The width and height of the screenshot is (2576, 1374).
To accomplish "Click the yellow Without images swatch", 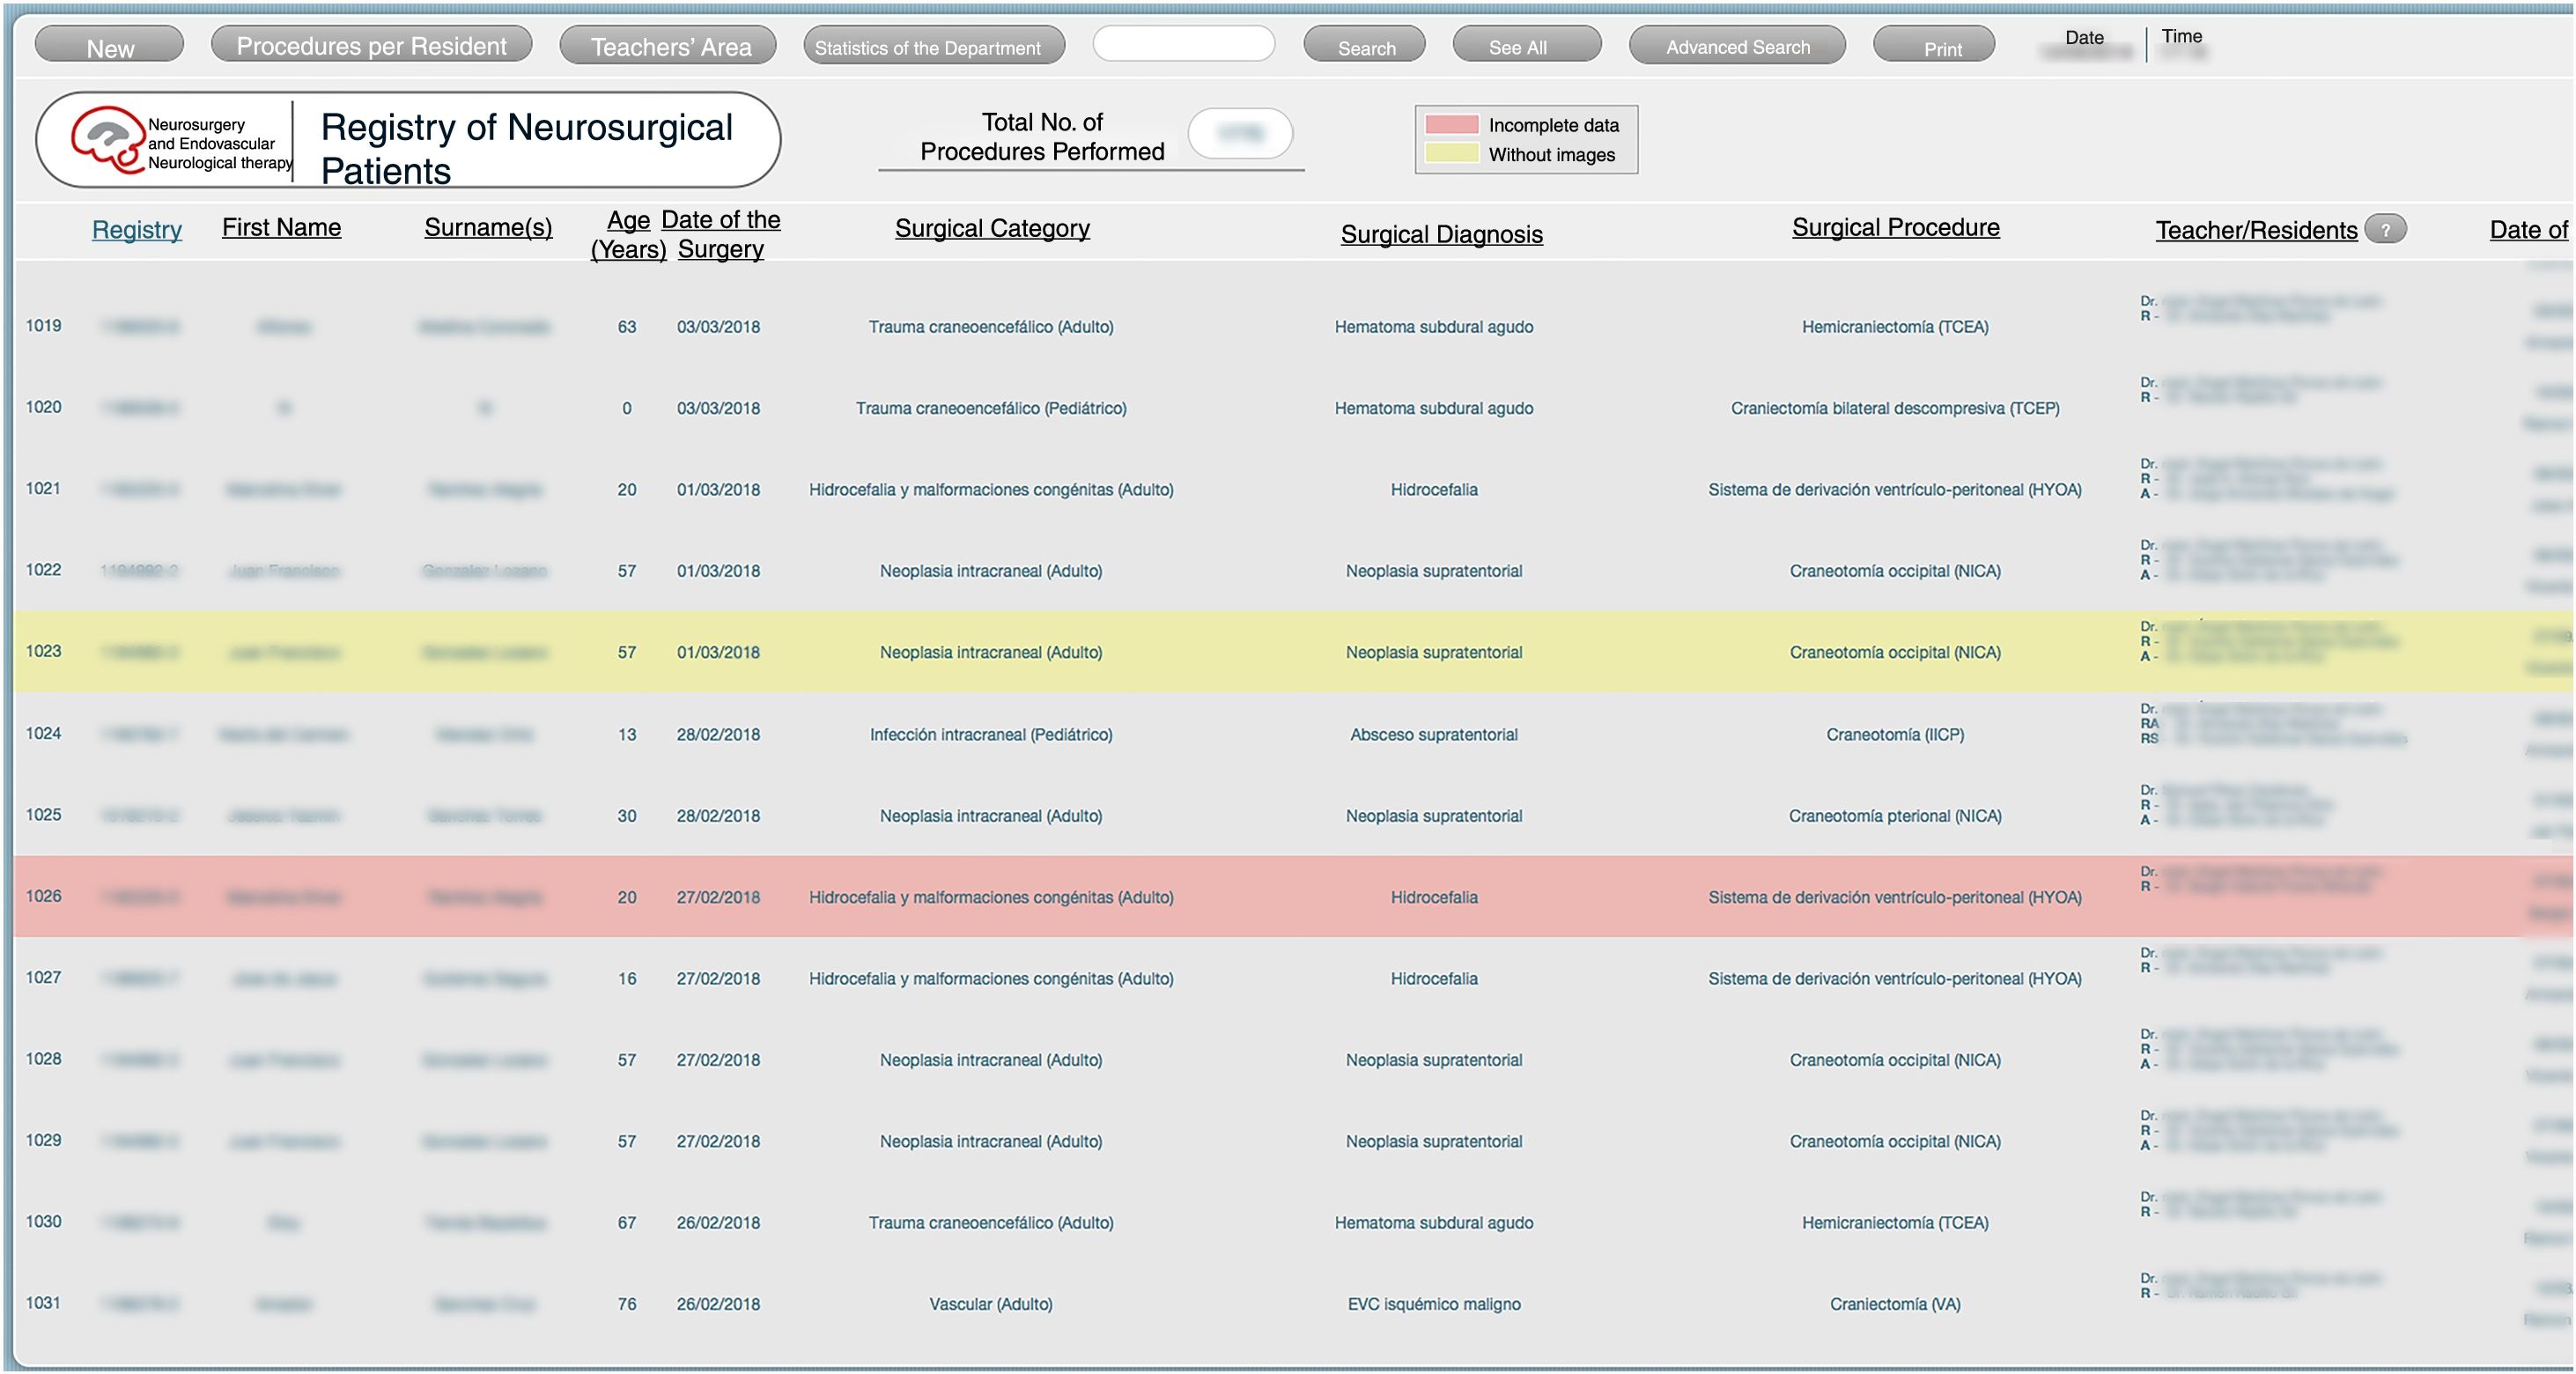I will tap(1451, 154).
